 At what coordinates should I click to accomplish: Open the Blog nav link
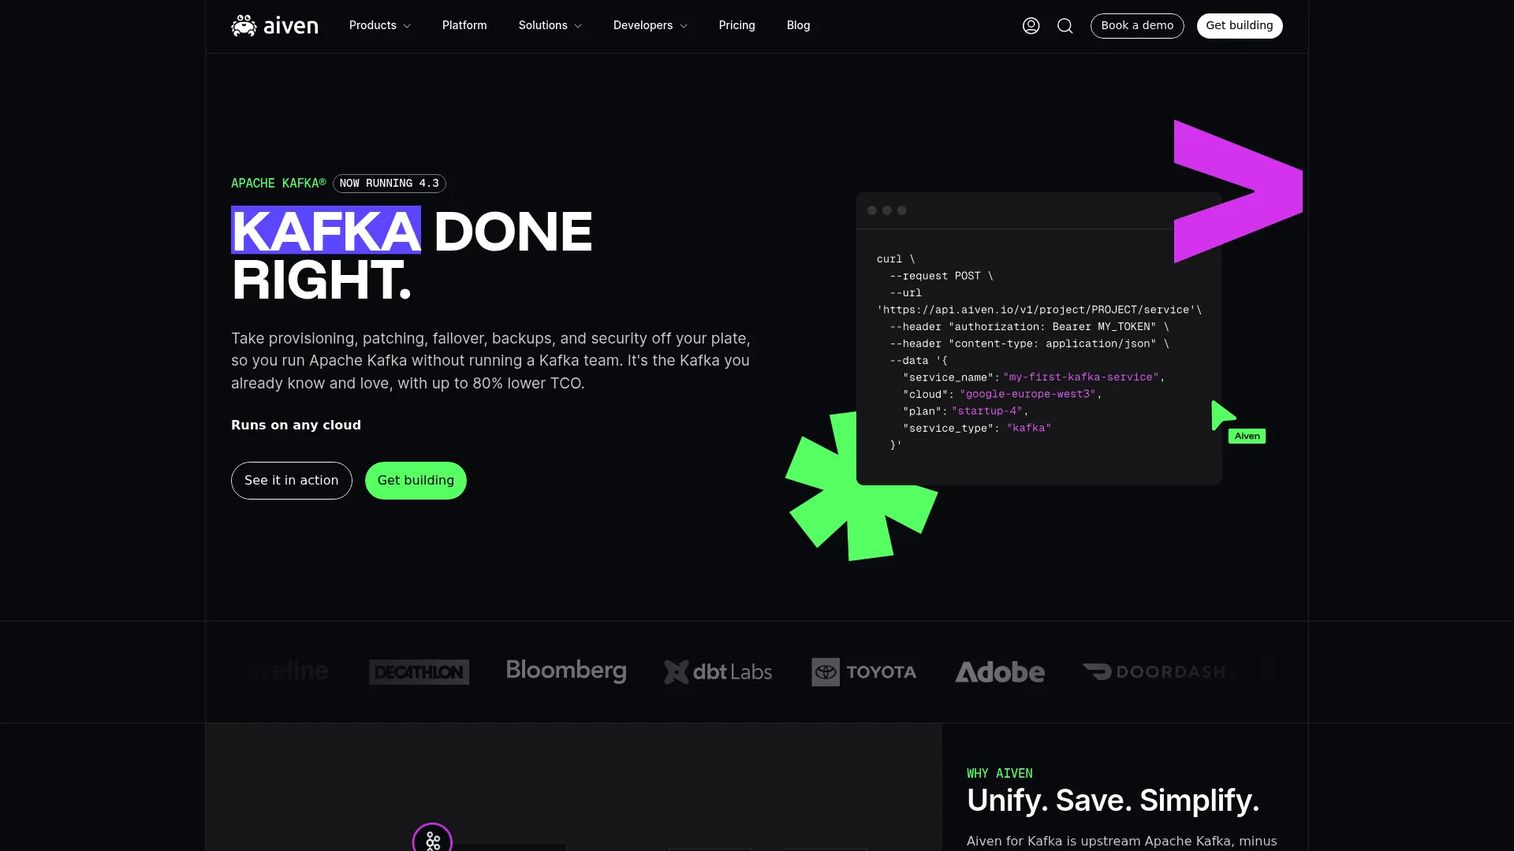798,26
